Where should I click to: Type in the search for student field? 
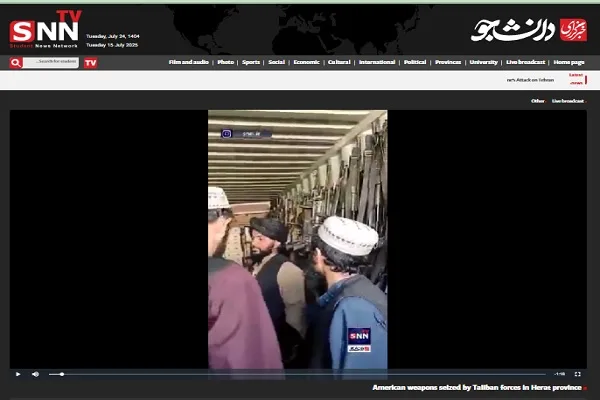(52, 62)
